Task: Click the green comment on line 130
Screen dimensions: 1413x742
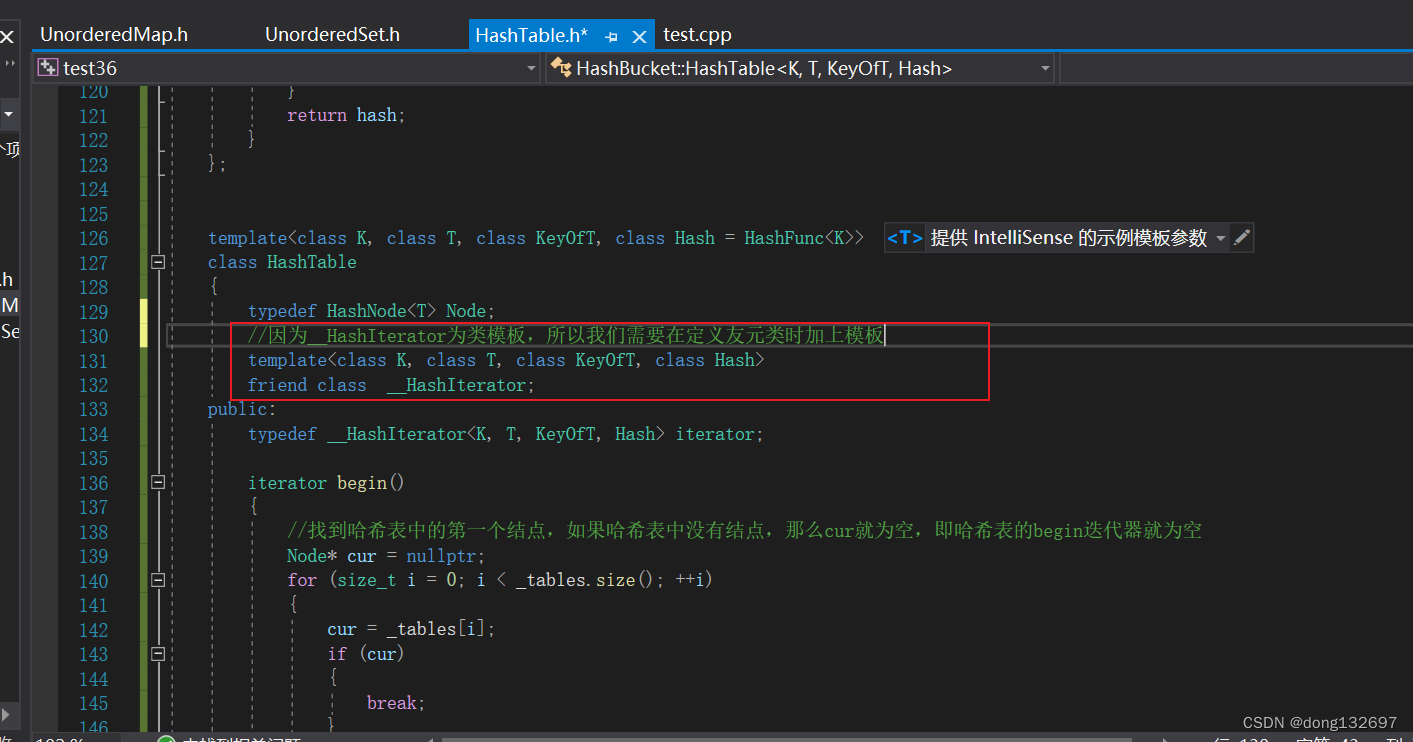Action: [566, 336]
